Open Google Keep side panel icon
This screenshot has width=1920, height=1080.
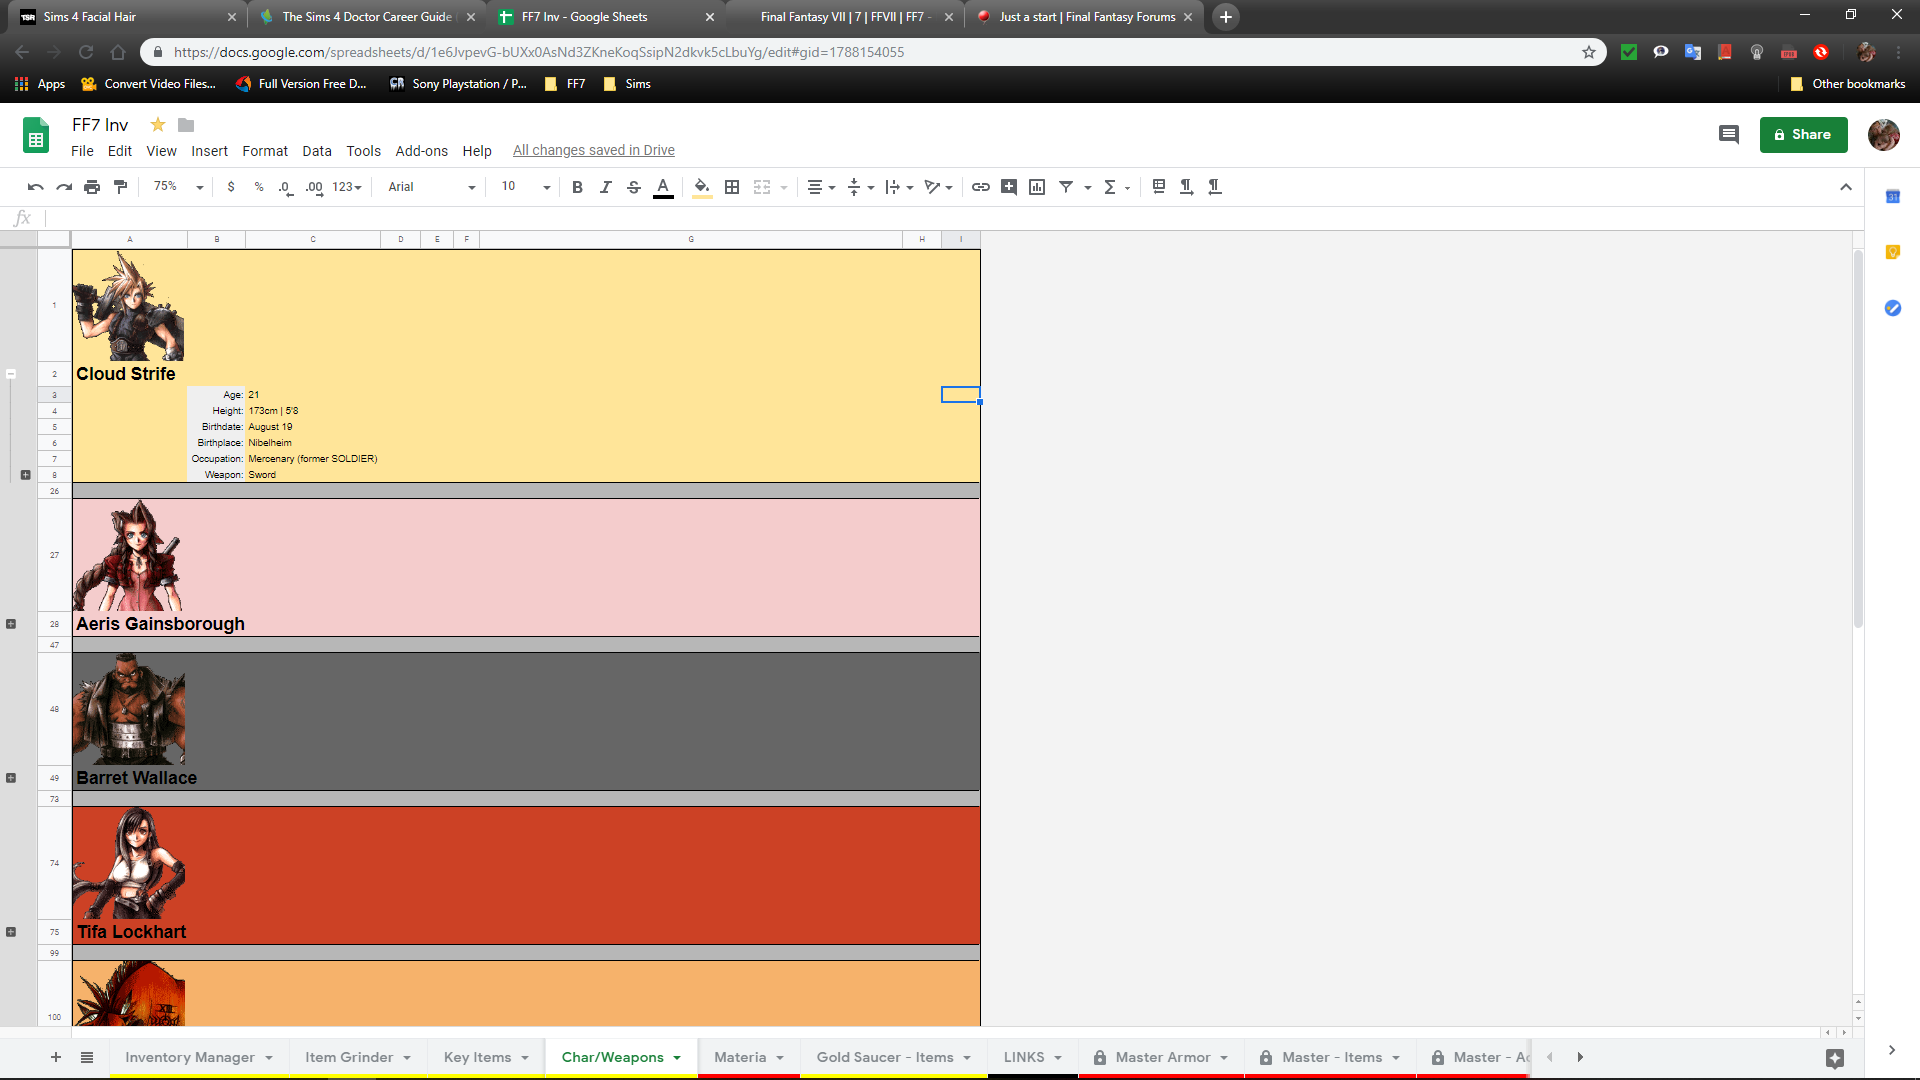point(1893,252)
